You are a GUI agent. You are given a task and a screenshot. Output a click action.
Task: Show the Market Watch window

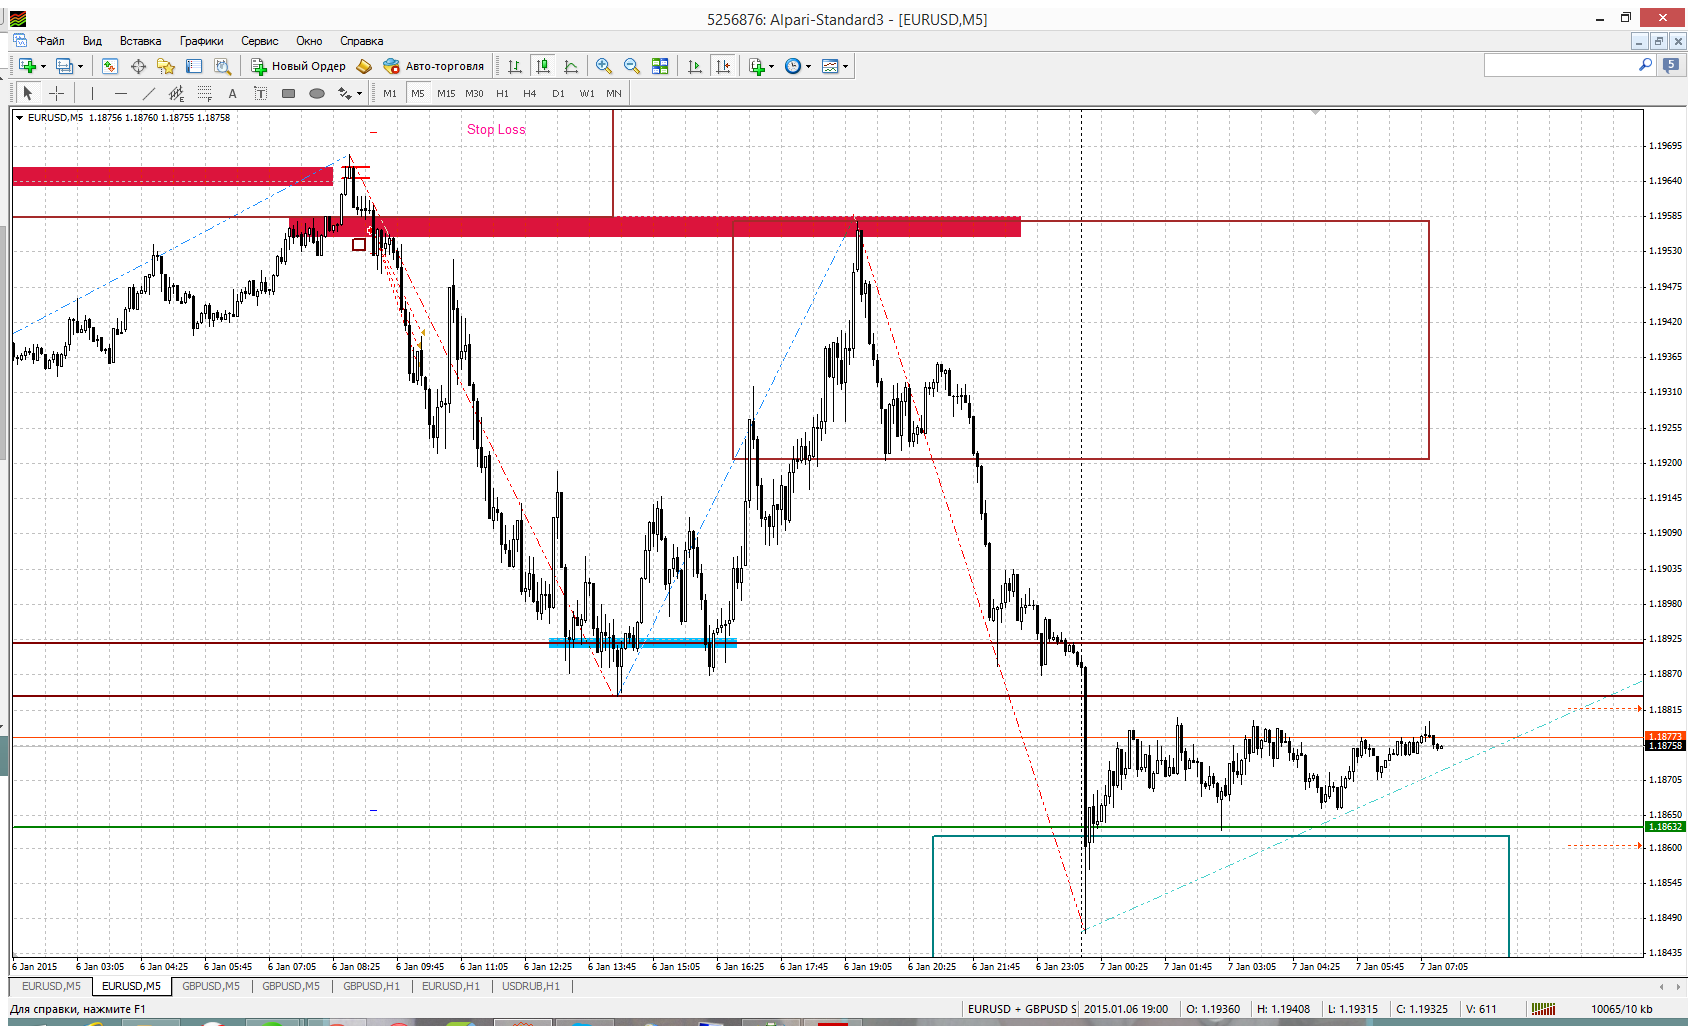coord(110,66)
